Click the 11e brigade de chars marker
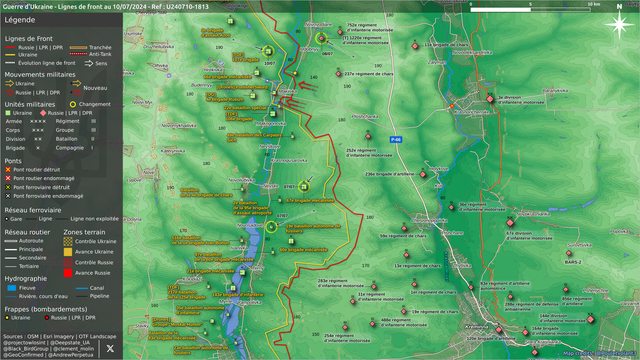Viewport: 640px width, 360px height. pyautogui.click(x=415, y=46)
